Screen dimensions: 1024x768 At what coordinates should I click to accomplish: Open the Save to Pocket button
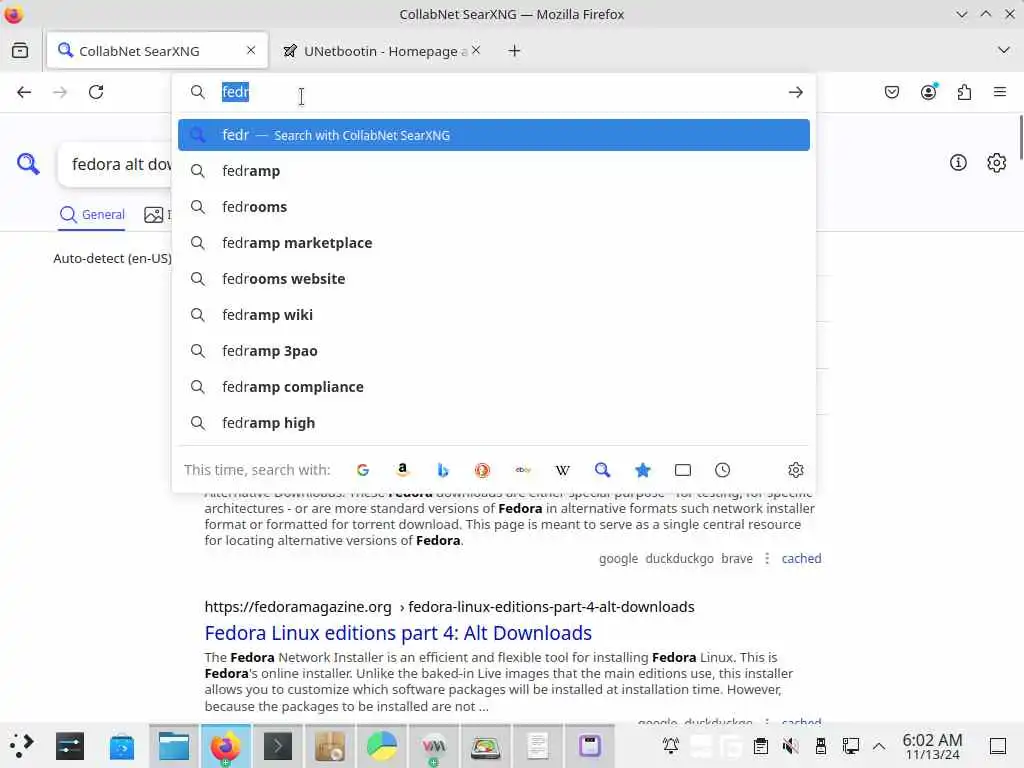[892, 92]
